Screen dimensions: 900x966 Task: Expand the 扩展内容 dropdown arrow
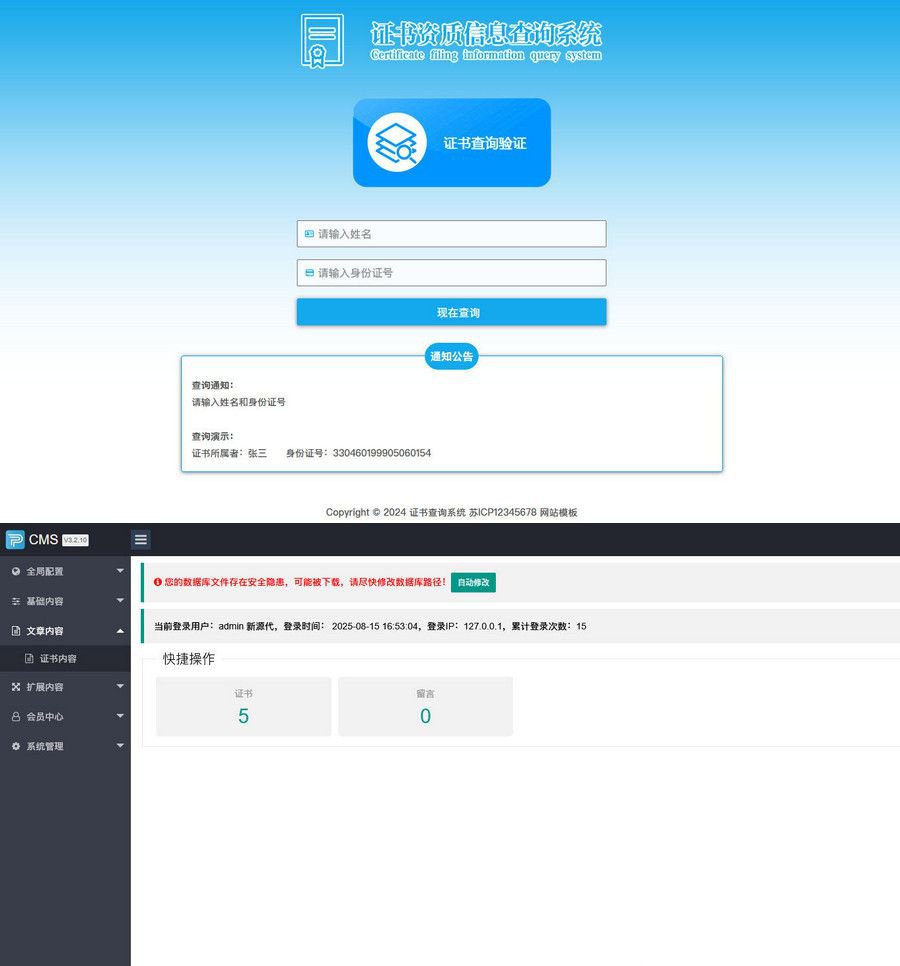point(120,687)
